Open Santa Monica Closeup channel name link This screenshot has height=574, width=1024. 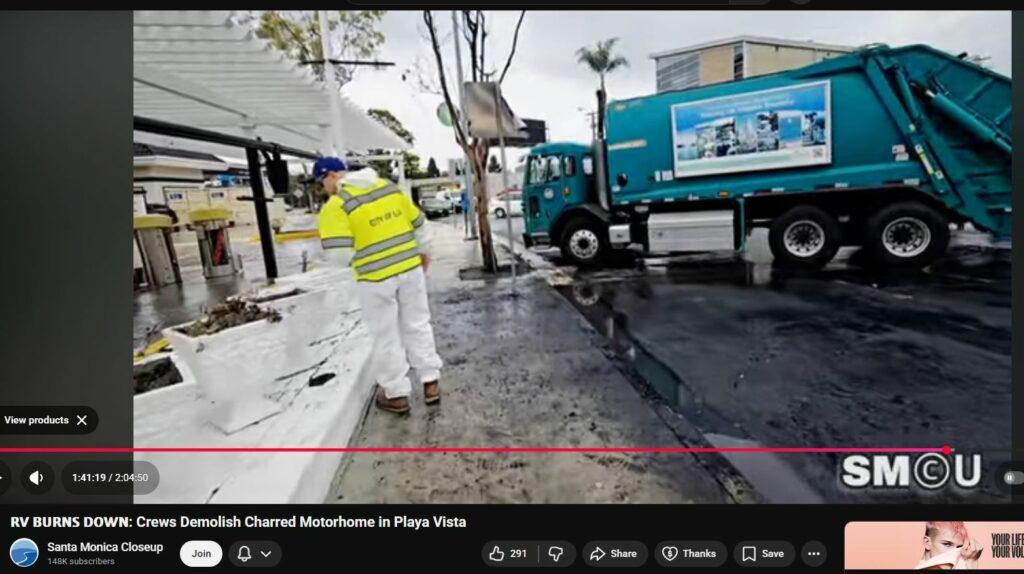coord(105,547)
